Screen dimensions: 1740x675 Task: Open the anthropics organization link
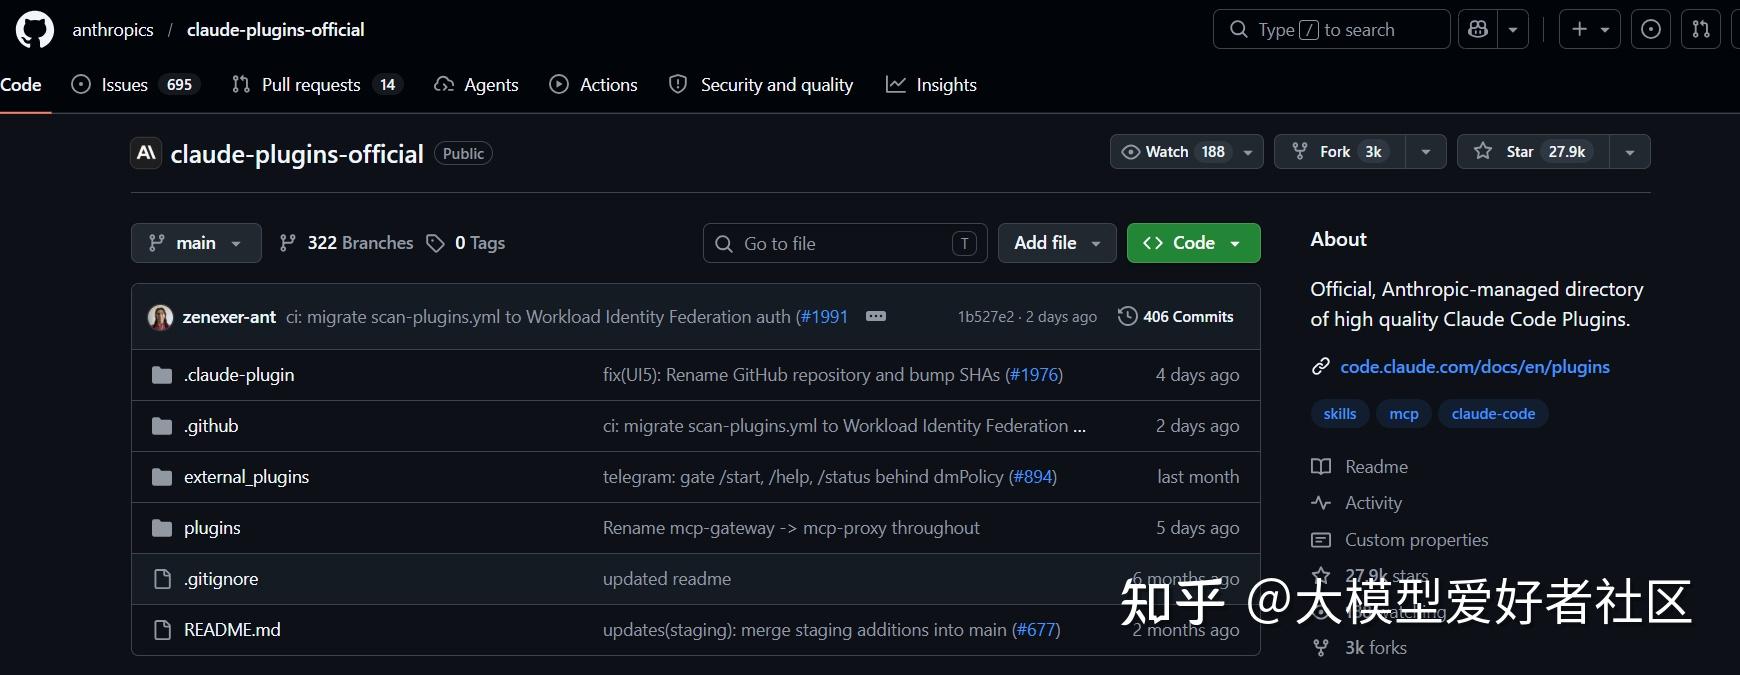(113, 30)
